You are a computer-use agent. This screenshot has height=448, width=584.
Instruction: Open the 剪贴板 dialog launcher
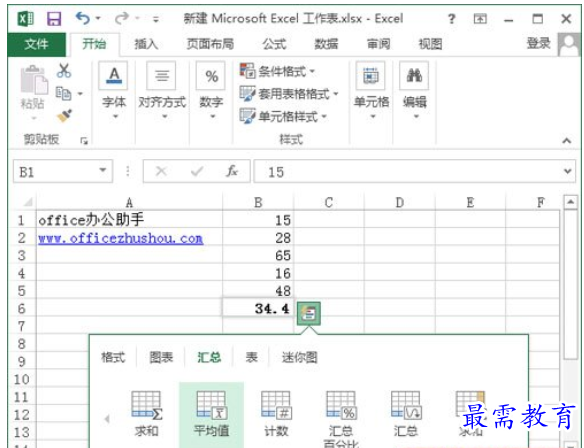click(x=84, y=140)
